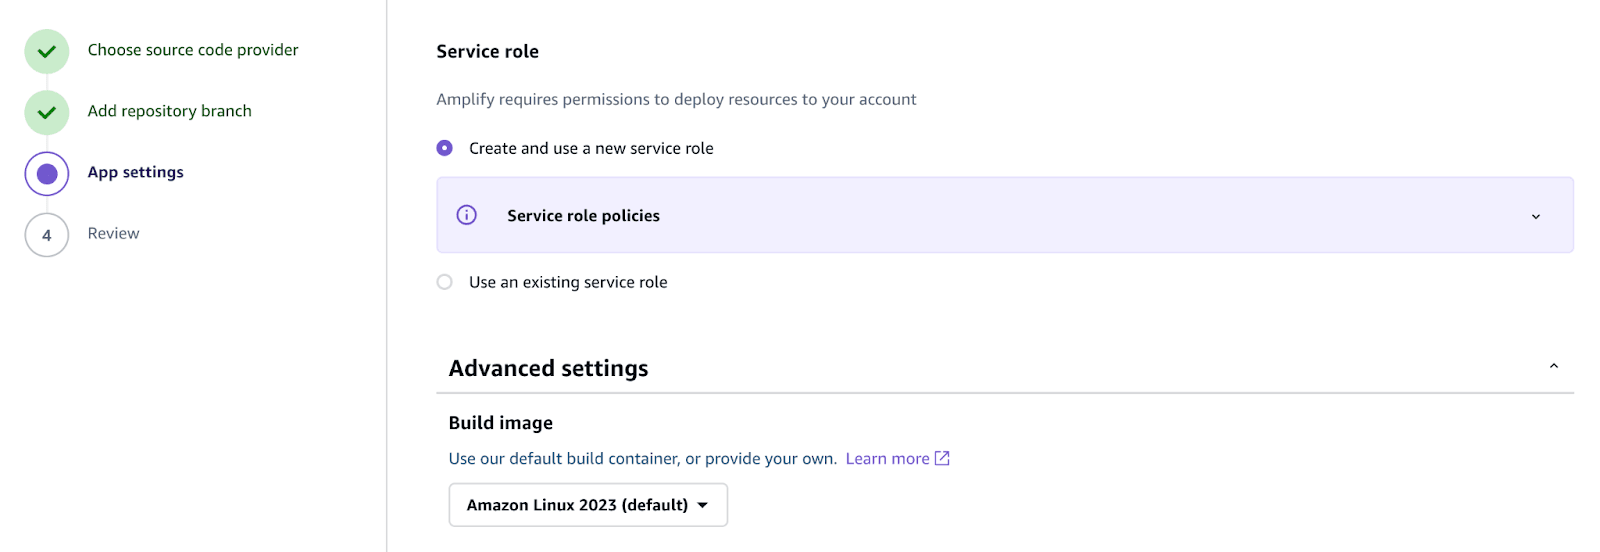Click the green check icon for Add repository branch
Image resolution: width=1600 pixels, height=552 pixels.
tap(46, 112)
